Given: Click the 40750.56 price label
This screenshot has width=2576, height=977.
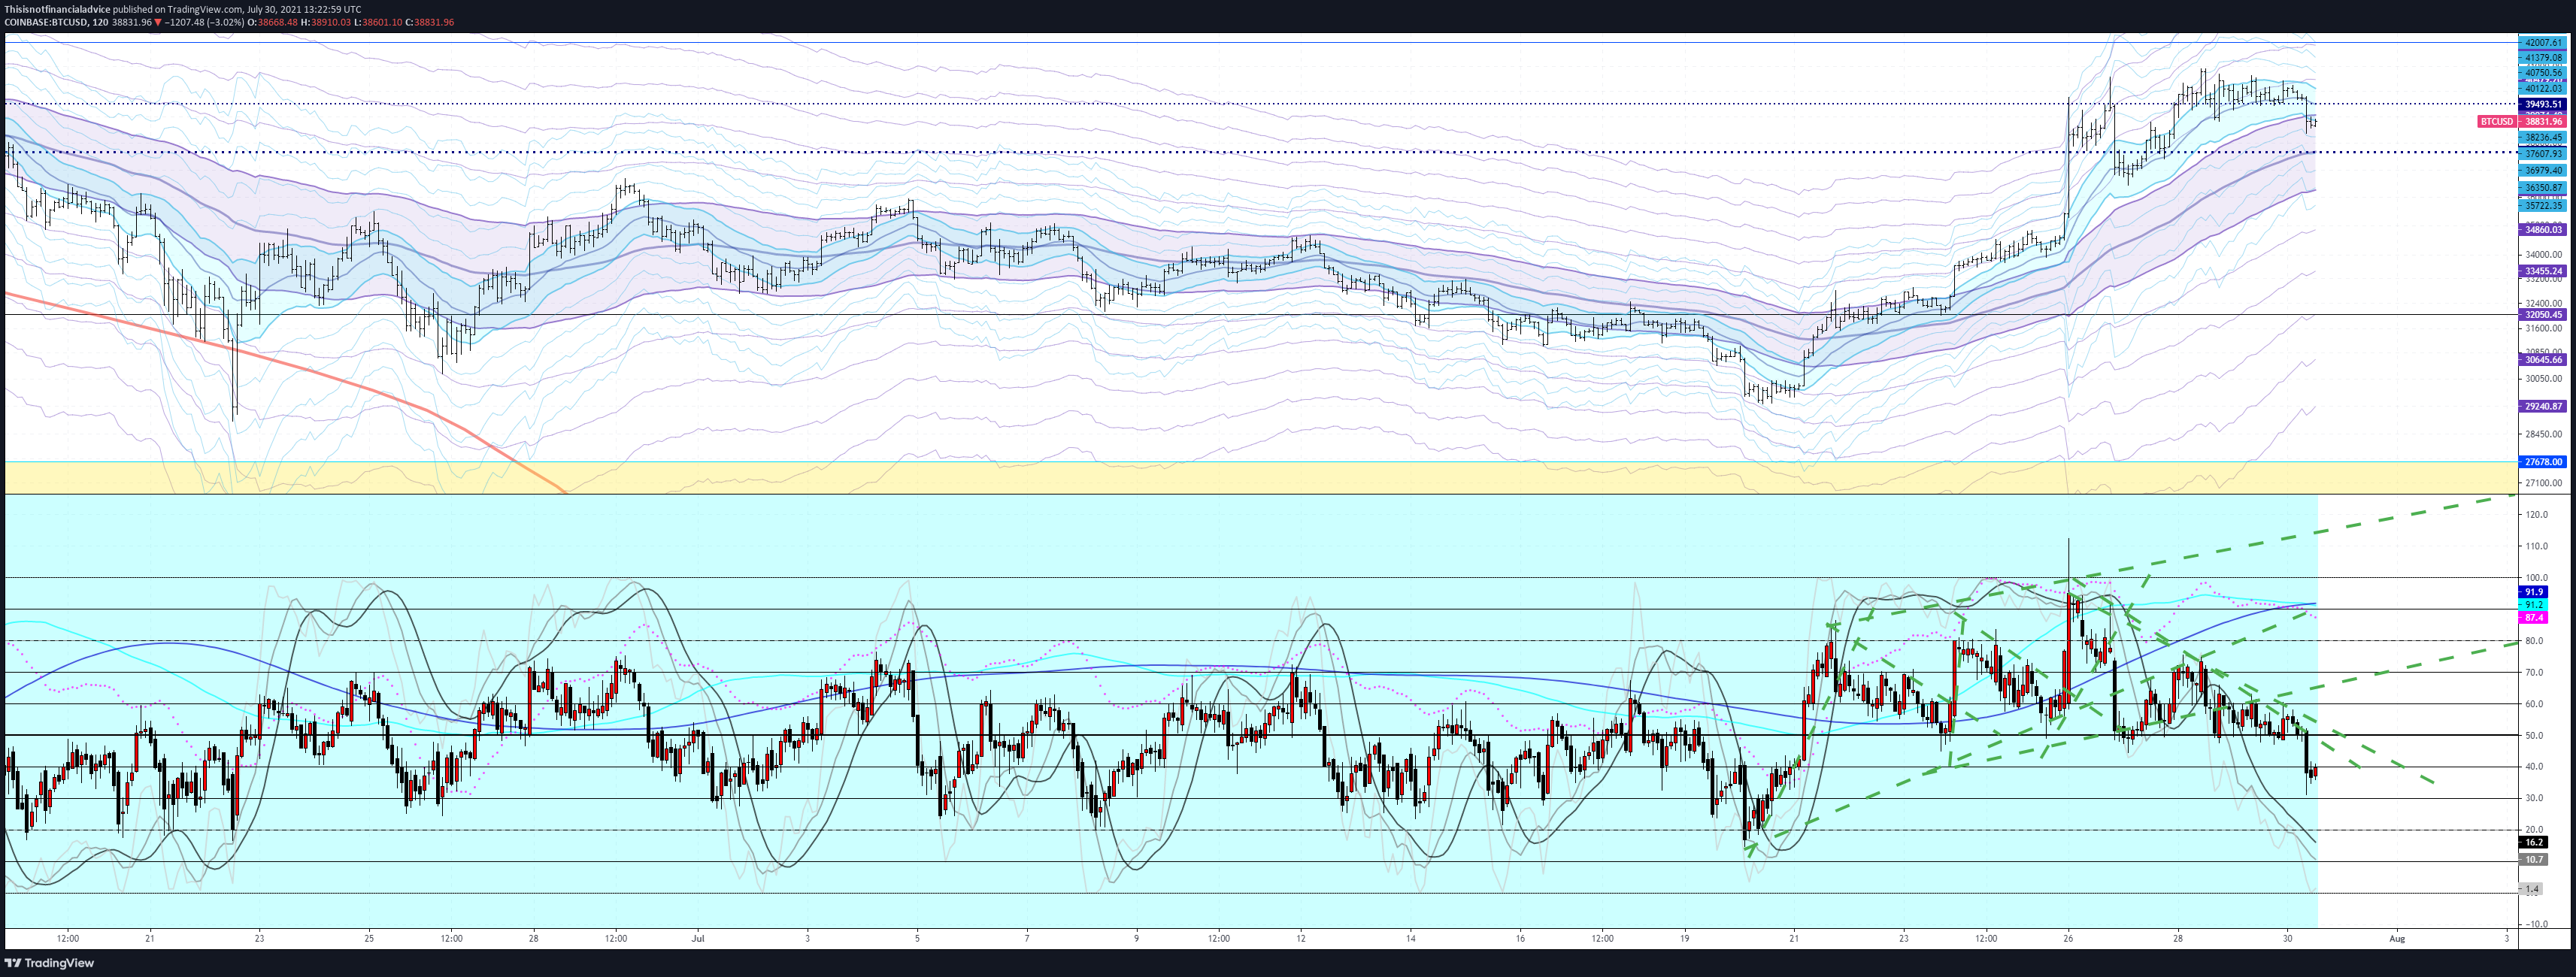Looking at the screenshot, I should coord(2543,73).
